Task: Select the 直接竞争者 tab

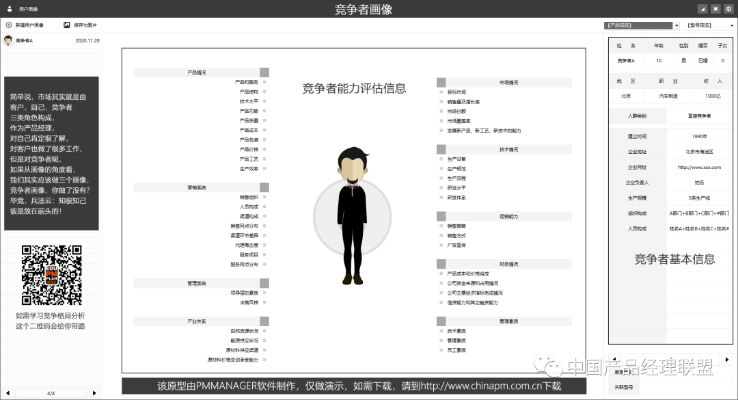Action: pos(698,116)
